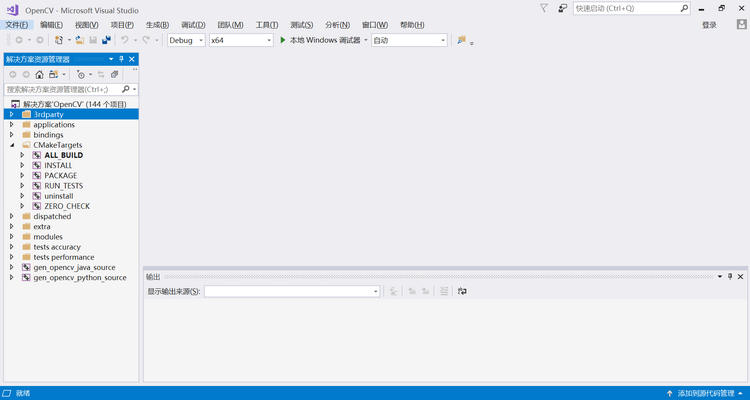750x400 pixels.
Task: Select gen_opencv_python_source project
Action: [80, 278]
